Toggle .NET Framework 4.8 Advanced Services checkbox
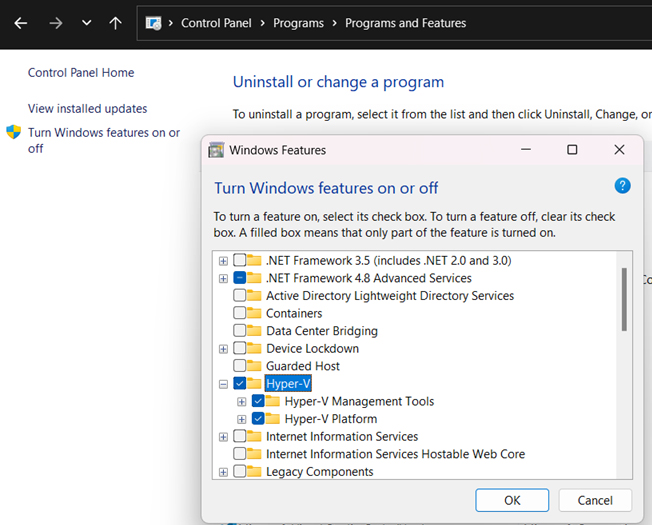This screenshot has height=525, width=652. click(x=240, y=278)
